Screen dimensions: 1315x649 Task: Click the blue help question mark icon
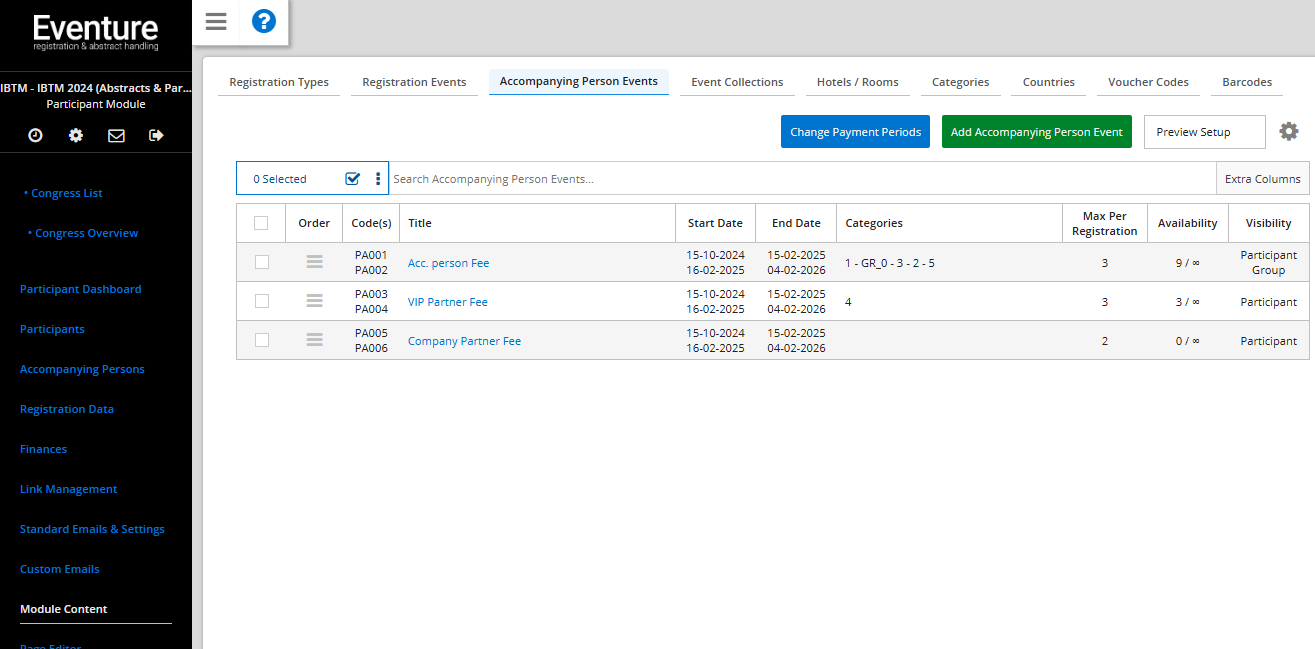[263, 21]
